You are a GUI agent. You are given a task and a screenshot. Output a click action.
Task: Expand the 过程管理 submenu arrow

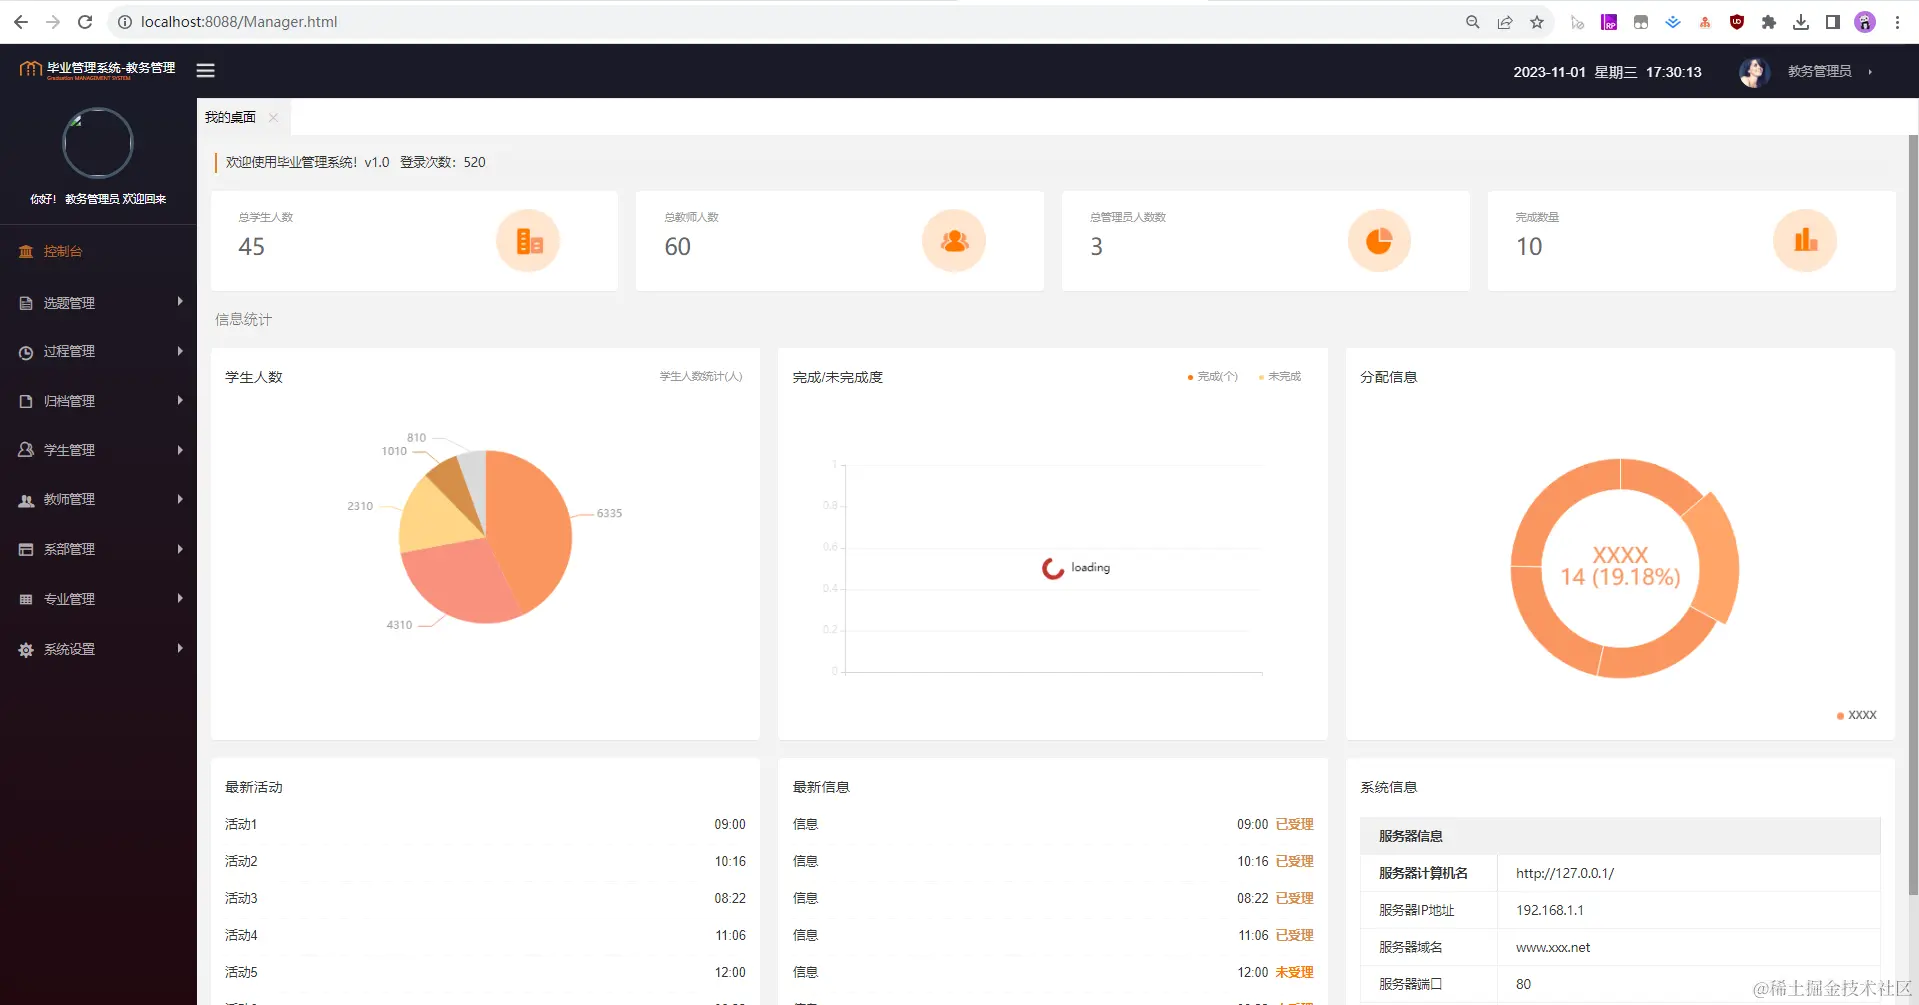pos(180,351)
